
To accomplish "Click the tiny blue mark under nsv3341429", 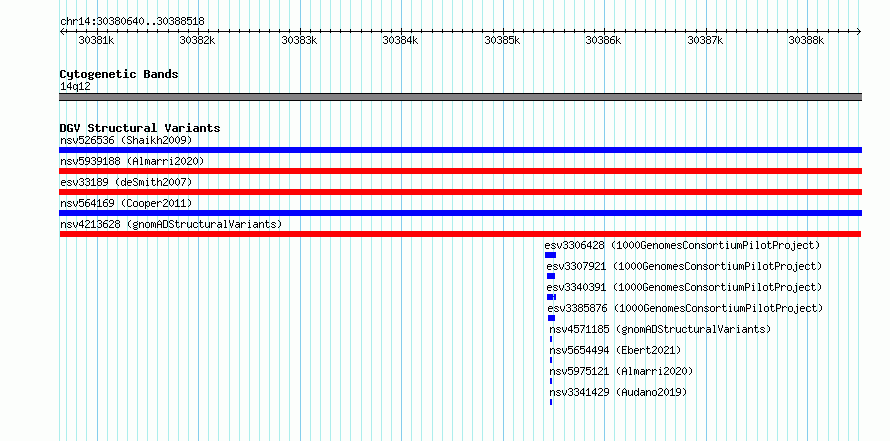I will [551, 402].
